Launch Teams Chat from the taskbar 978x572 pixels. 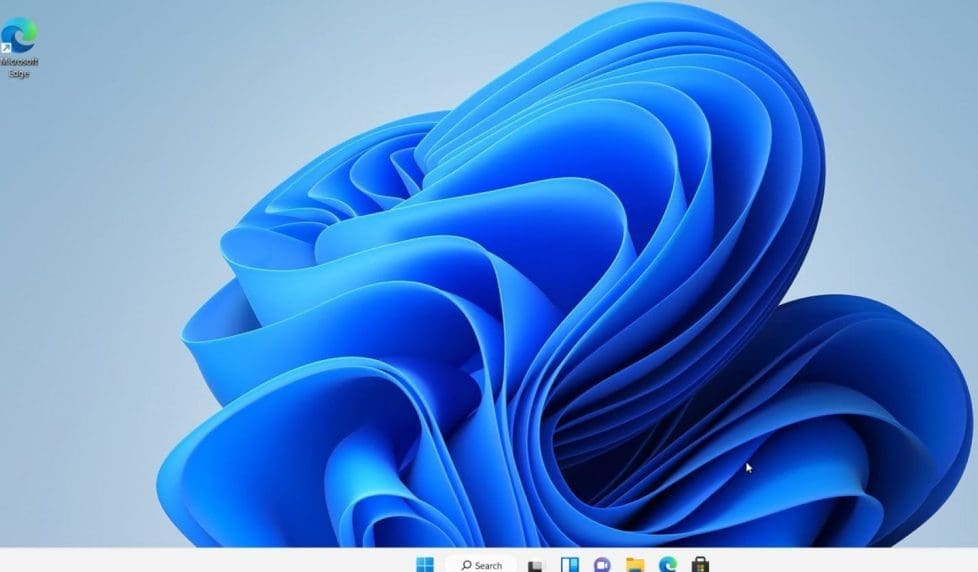point(602,565)
